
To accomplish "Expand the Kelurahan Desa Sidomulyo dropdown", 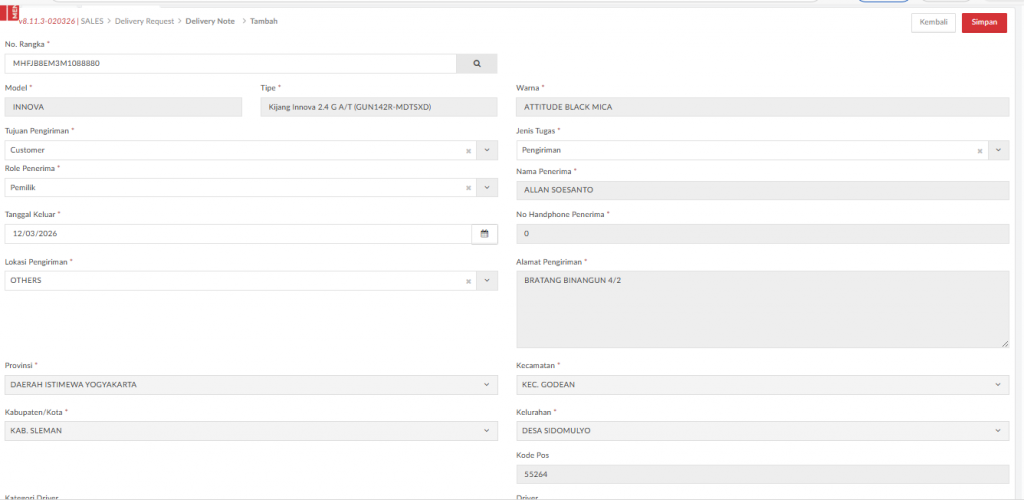I will click(x=998, y=431).
